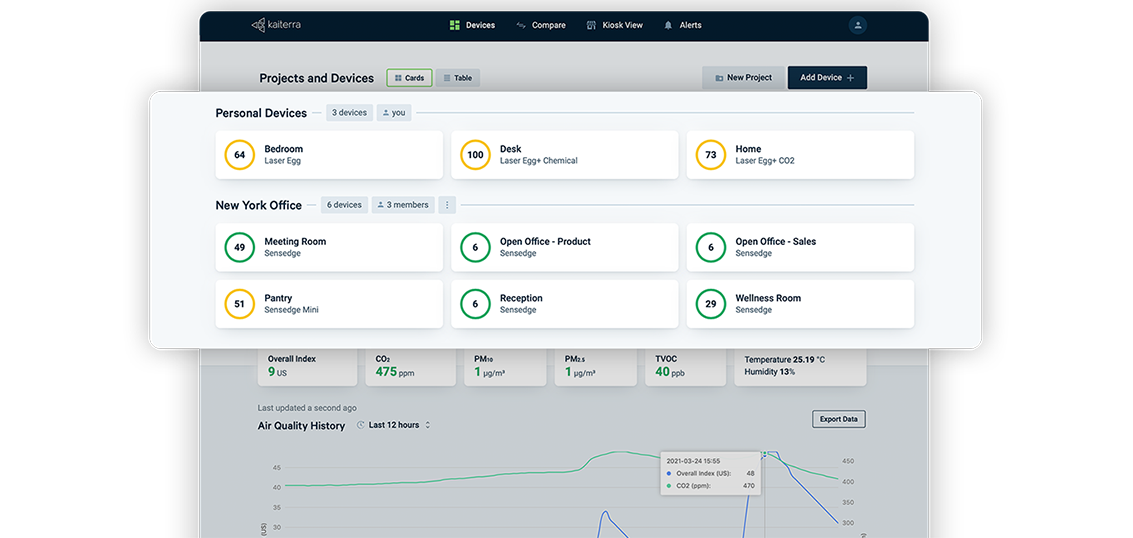The height and width of the screenshot is (538, 1133).
Task: Click Open Office - Product index circle
Action: (475, 247)
